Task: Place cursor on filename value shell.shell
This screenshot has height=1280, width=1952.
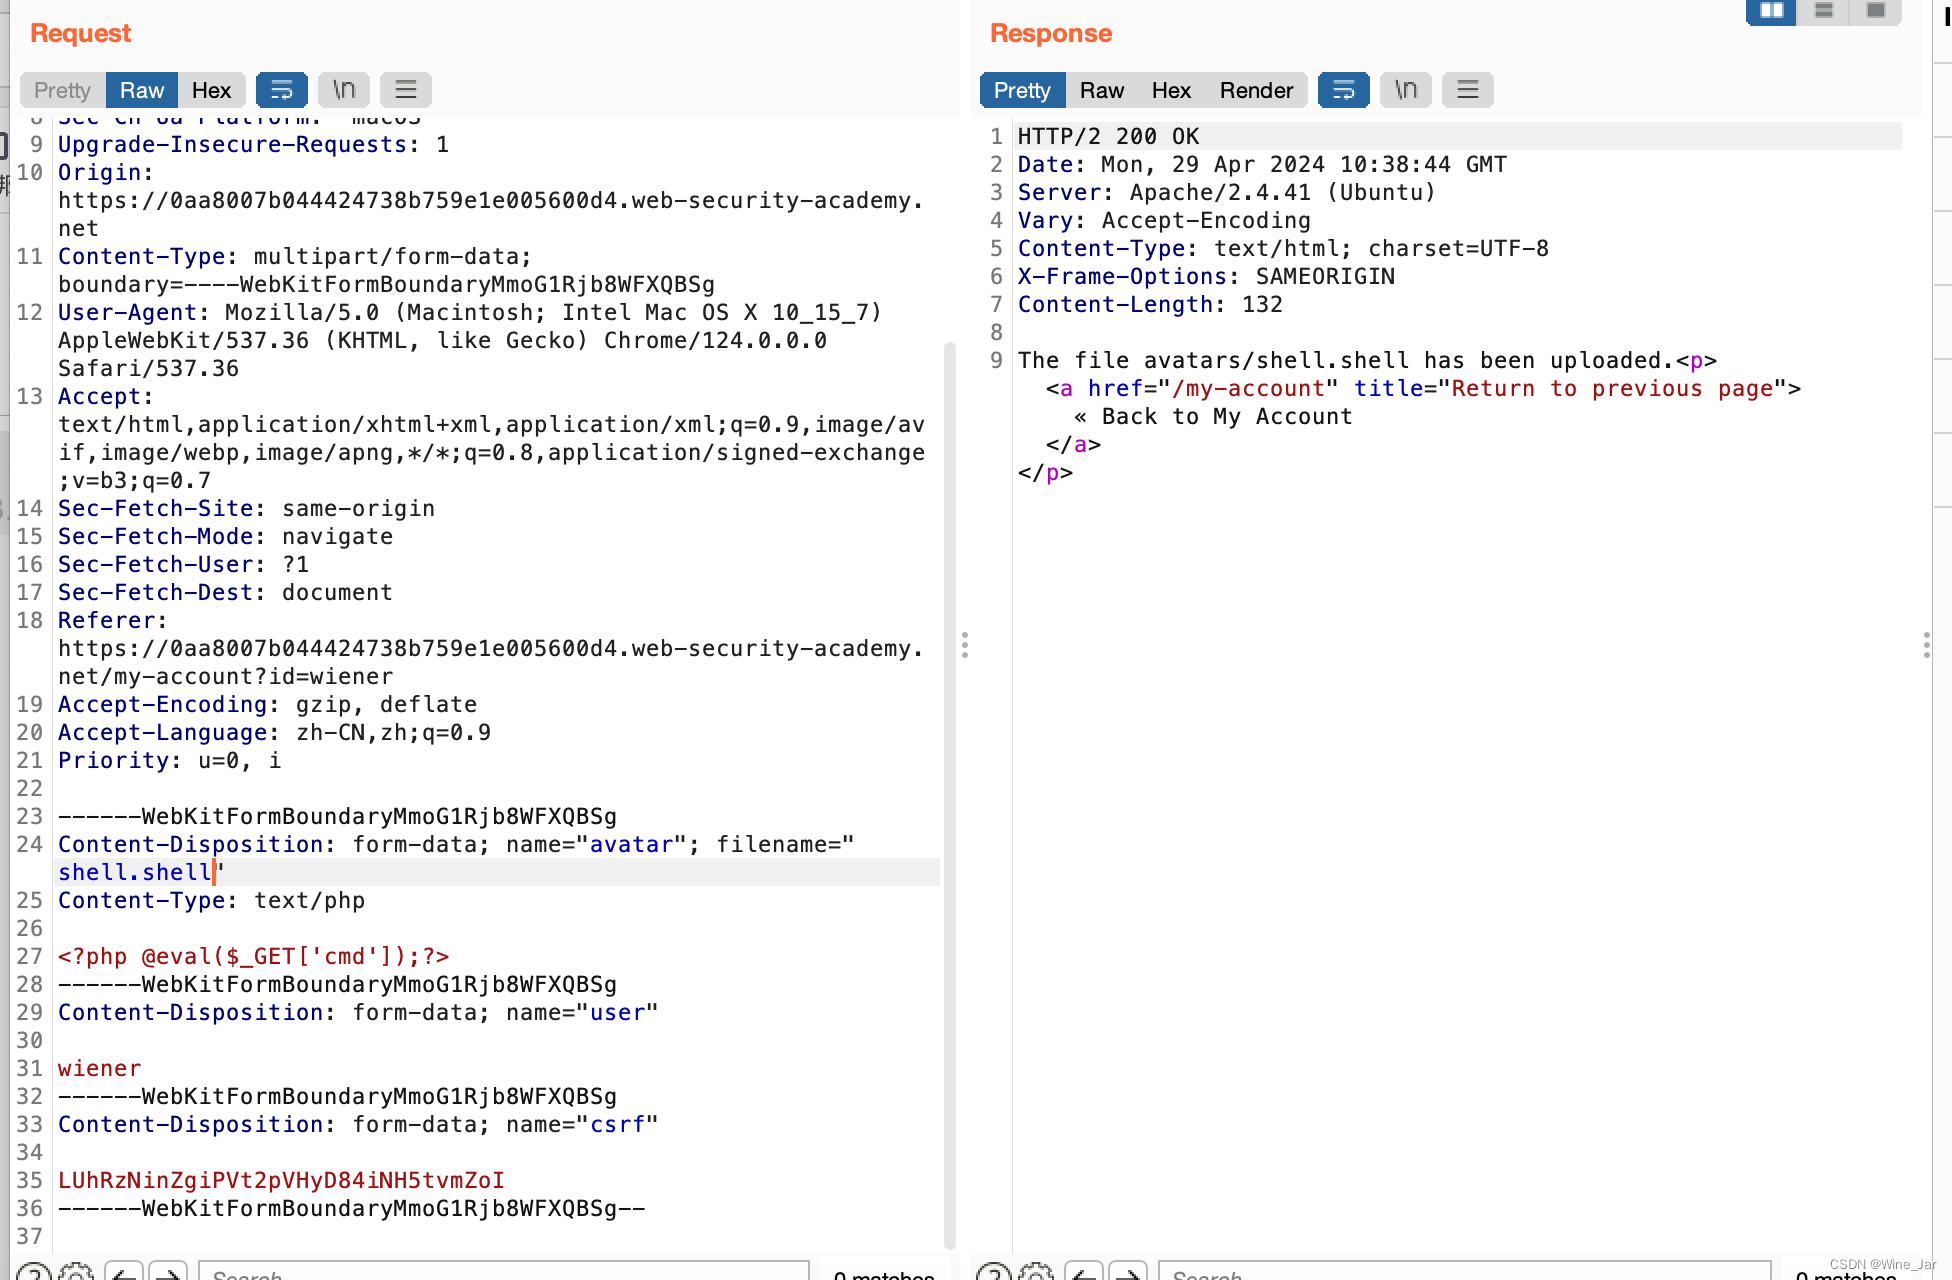Action: [135, 872]
